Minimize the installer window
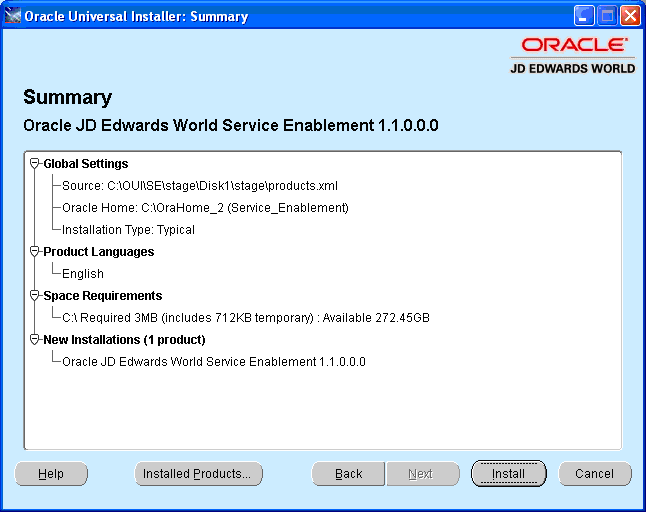This screenshot has width=646, height=512. 584,16
